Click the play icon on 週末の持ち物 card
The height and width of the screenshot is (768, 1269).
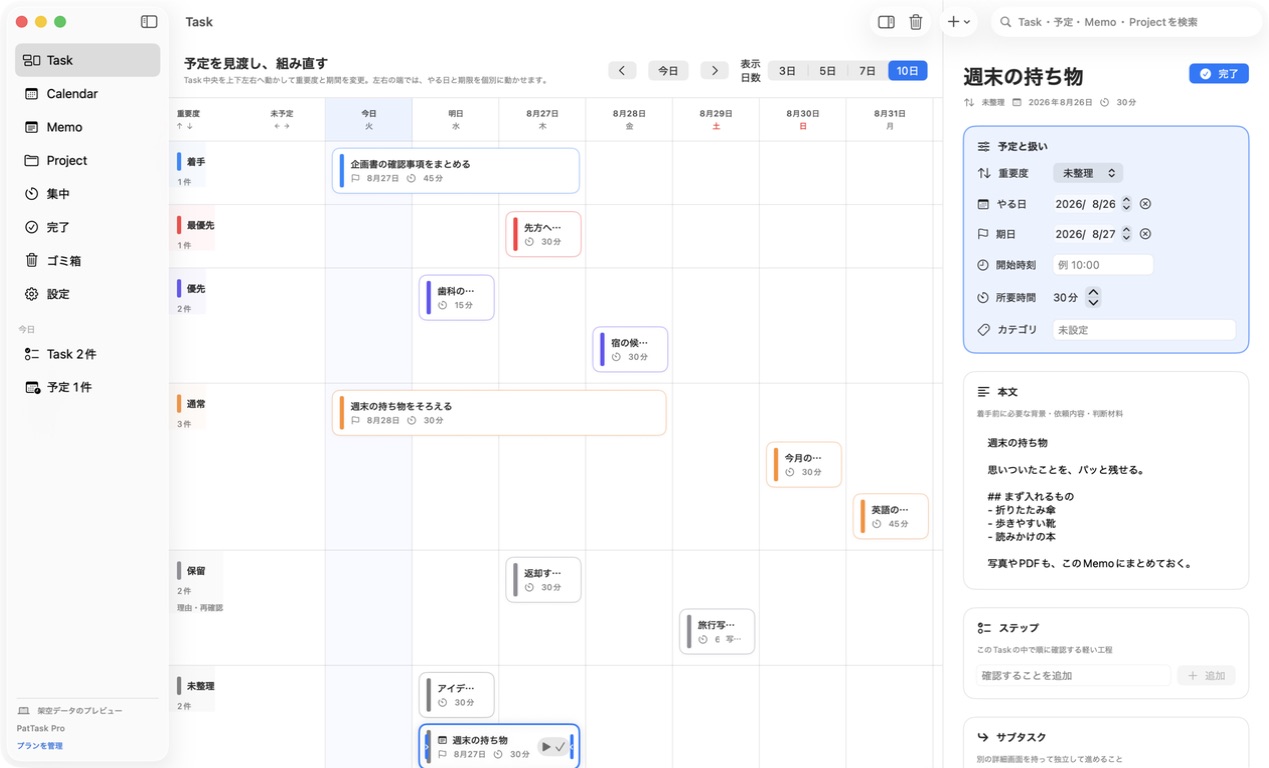(545, 746)
